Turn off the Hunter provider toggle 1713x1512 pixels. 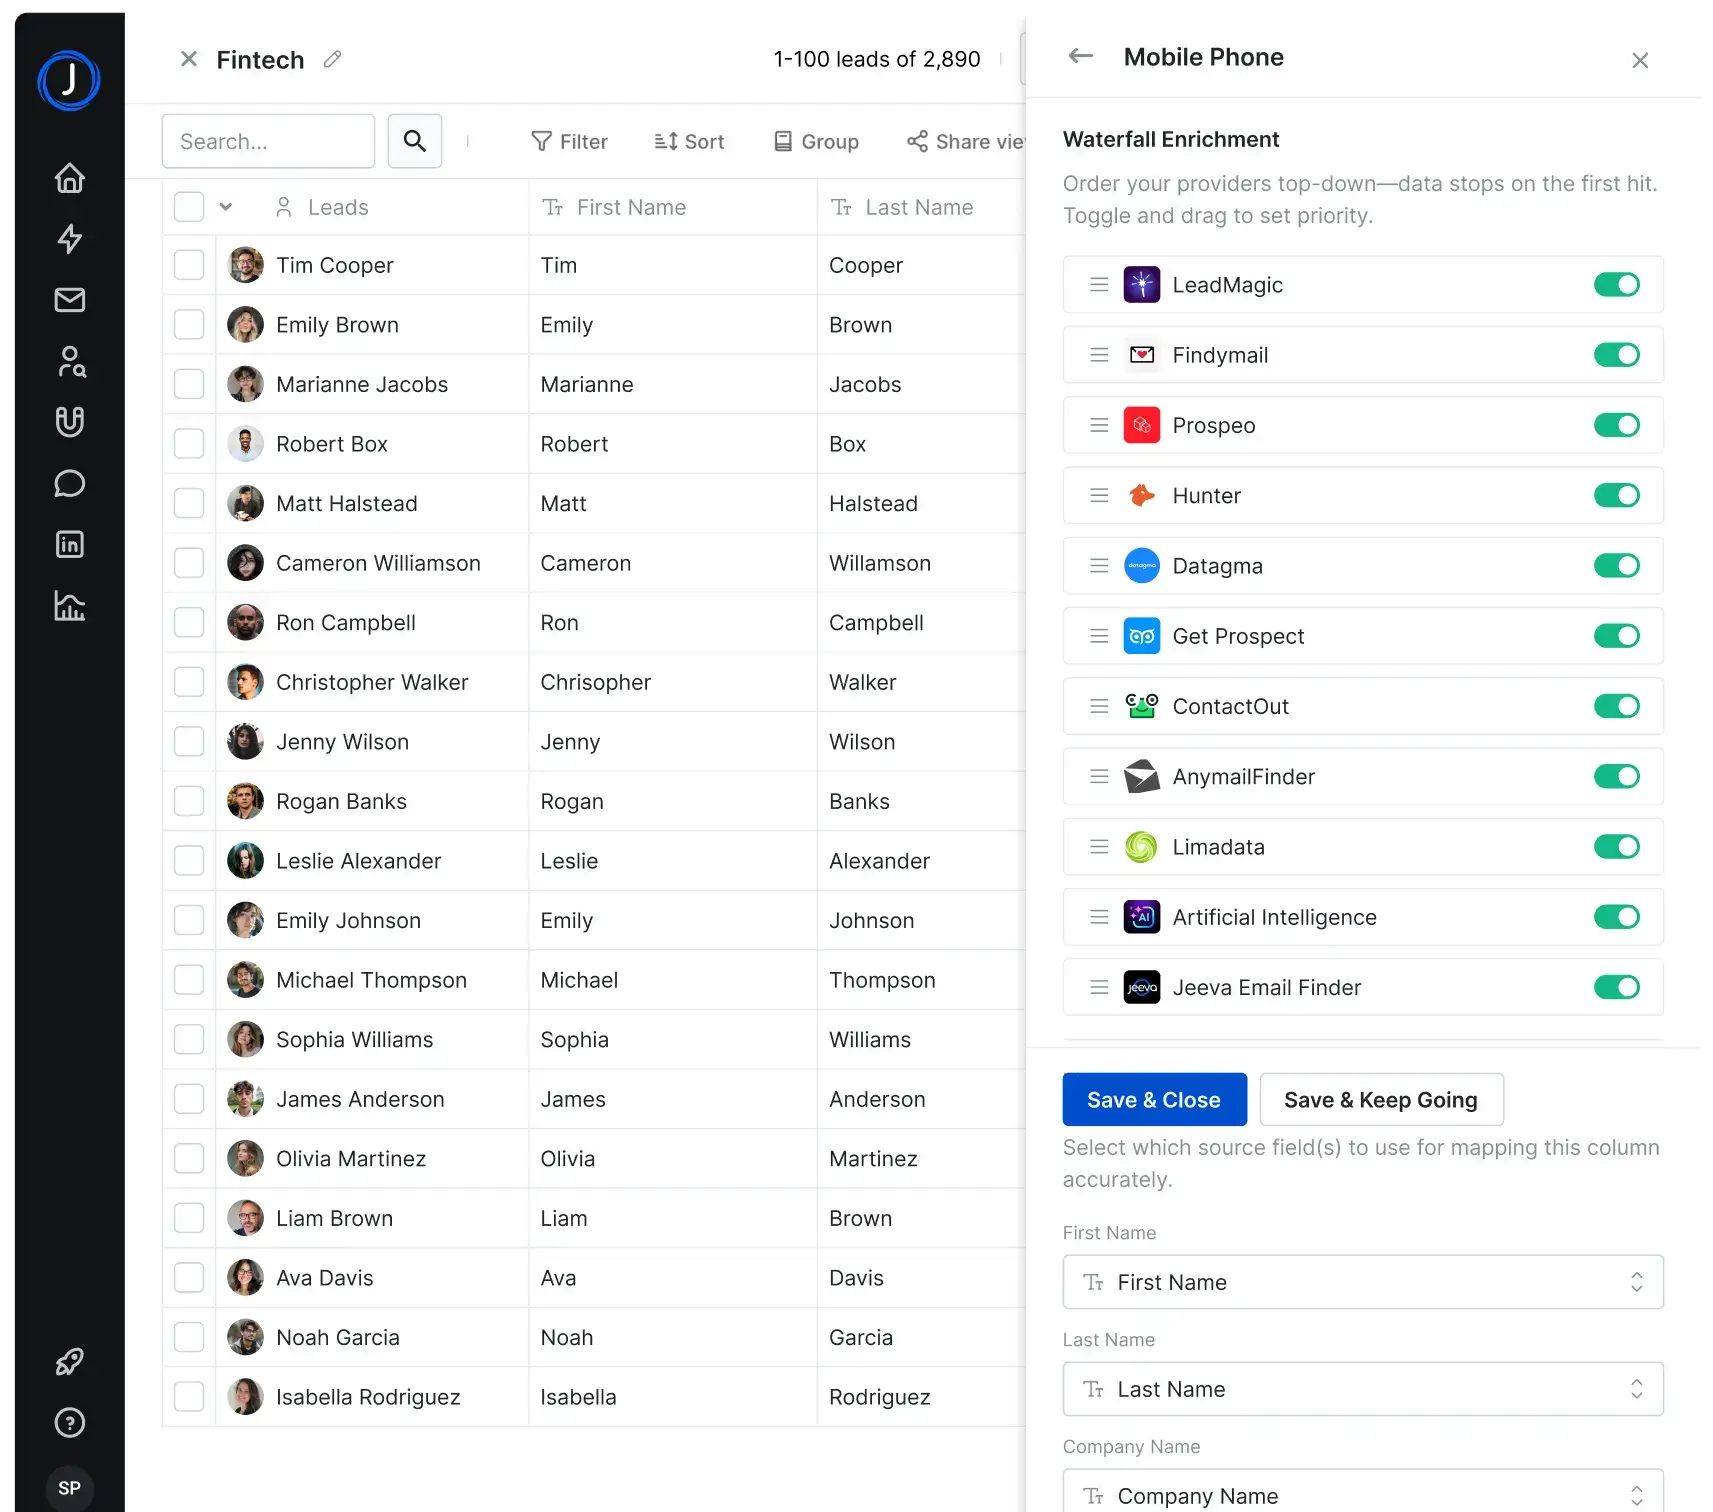click(1616, 496)
